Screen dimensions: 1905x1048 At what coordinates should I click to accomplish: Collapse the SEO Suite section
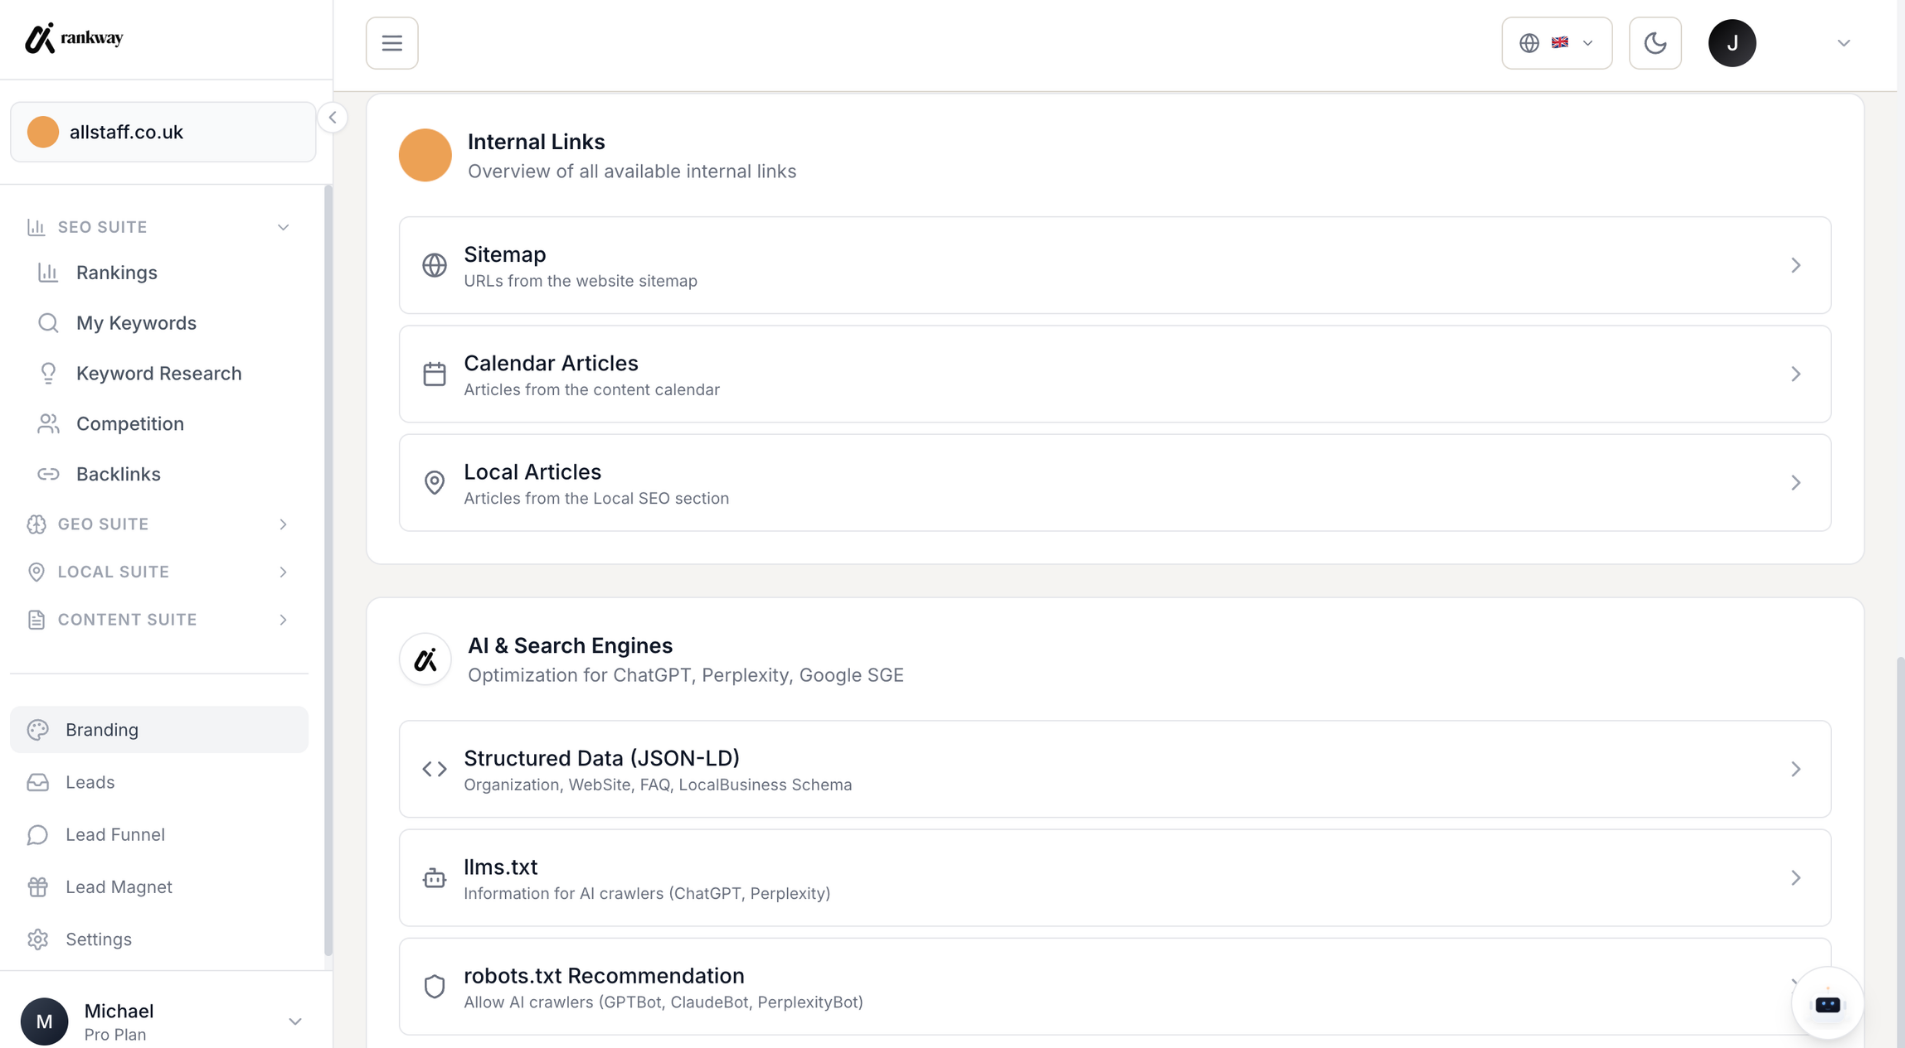click(159, 227)
